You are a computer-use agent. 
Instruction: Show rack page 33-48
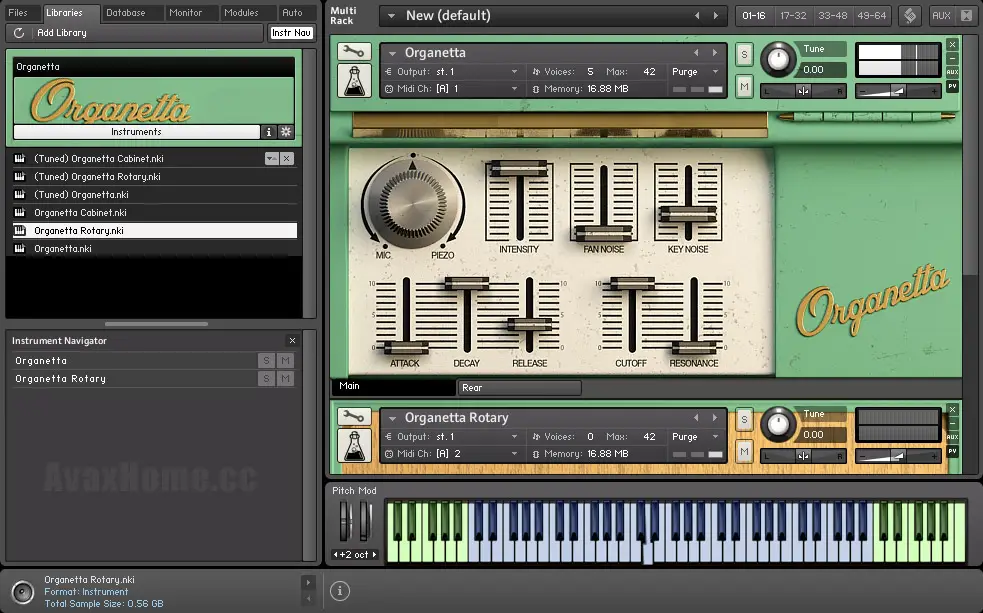point(833,16)
